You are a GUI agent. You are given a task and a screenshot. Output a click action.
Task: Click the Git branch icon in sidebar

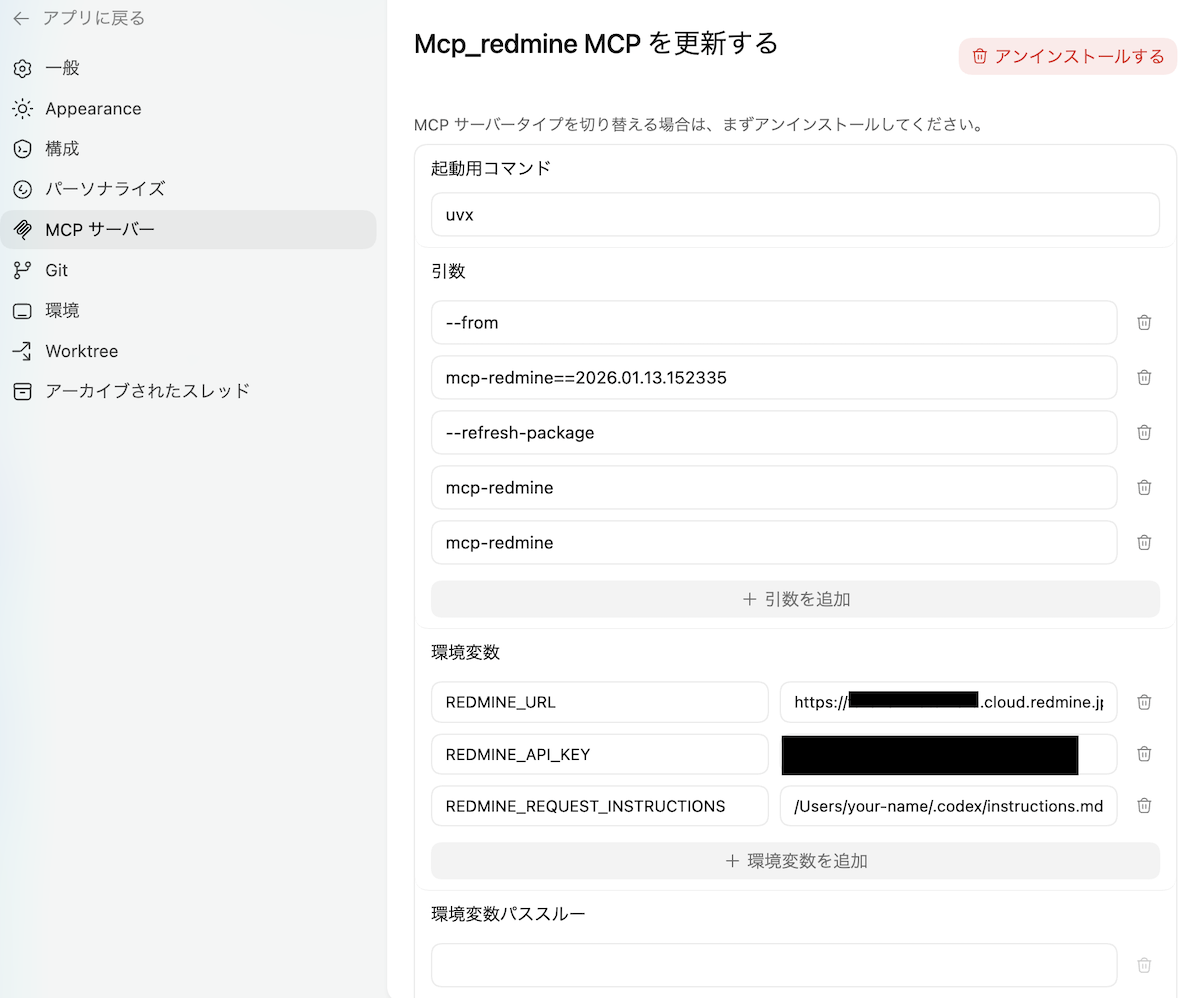[22, 270]
